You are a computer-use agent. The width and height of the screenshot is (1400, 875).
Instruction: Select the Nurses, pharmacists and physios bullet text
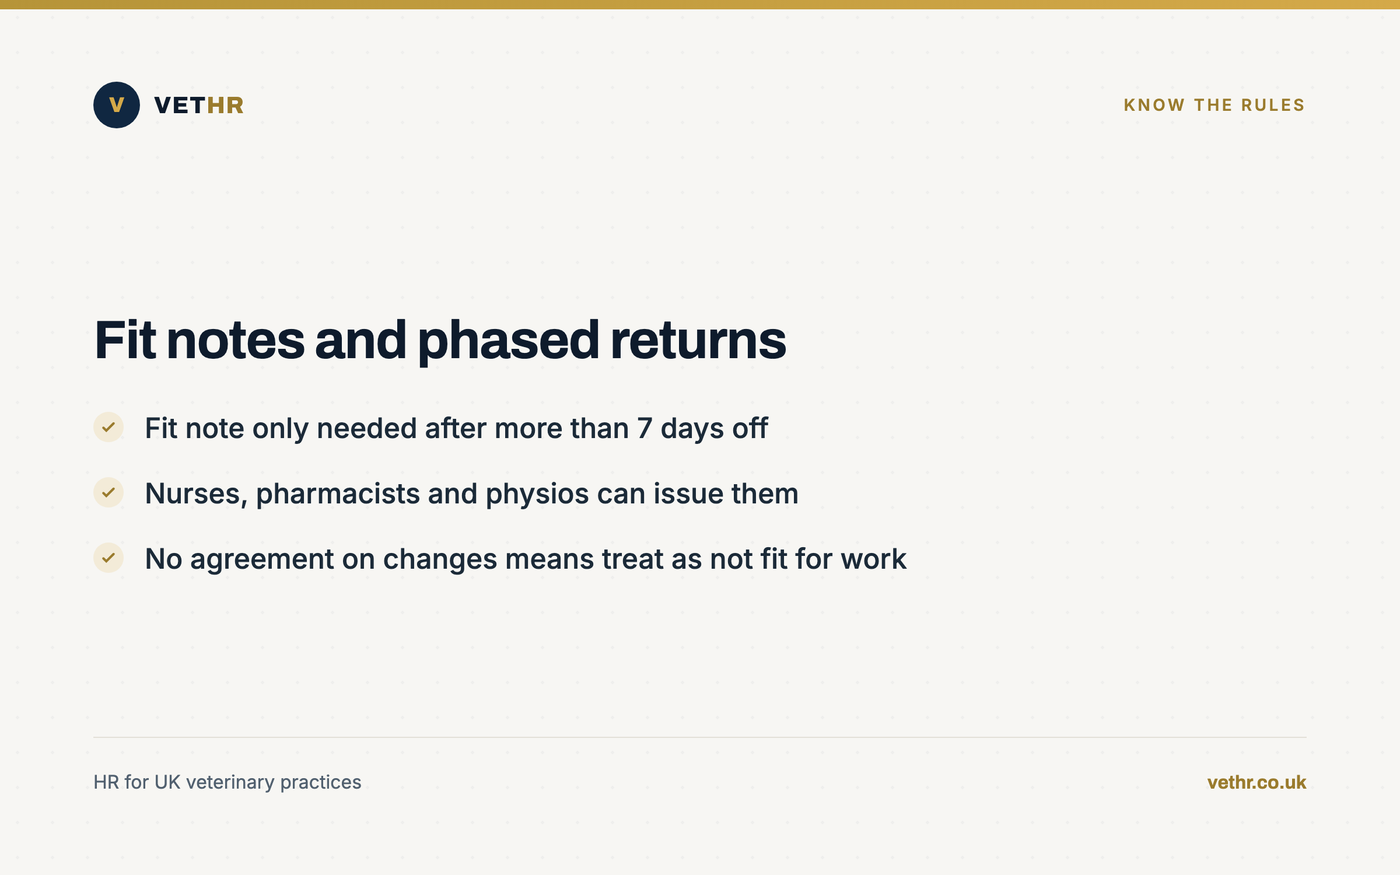471,493
